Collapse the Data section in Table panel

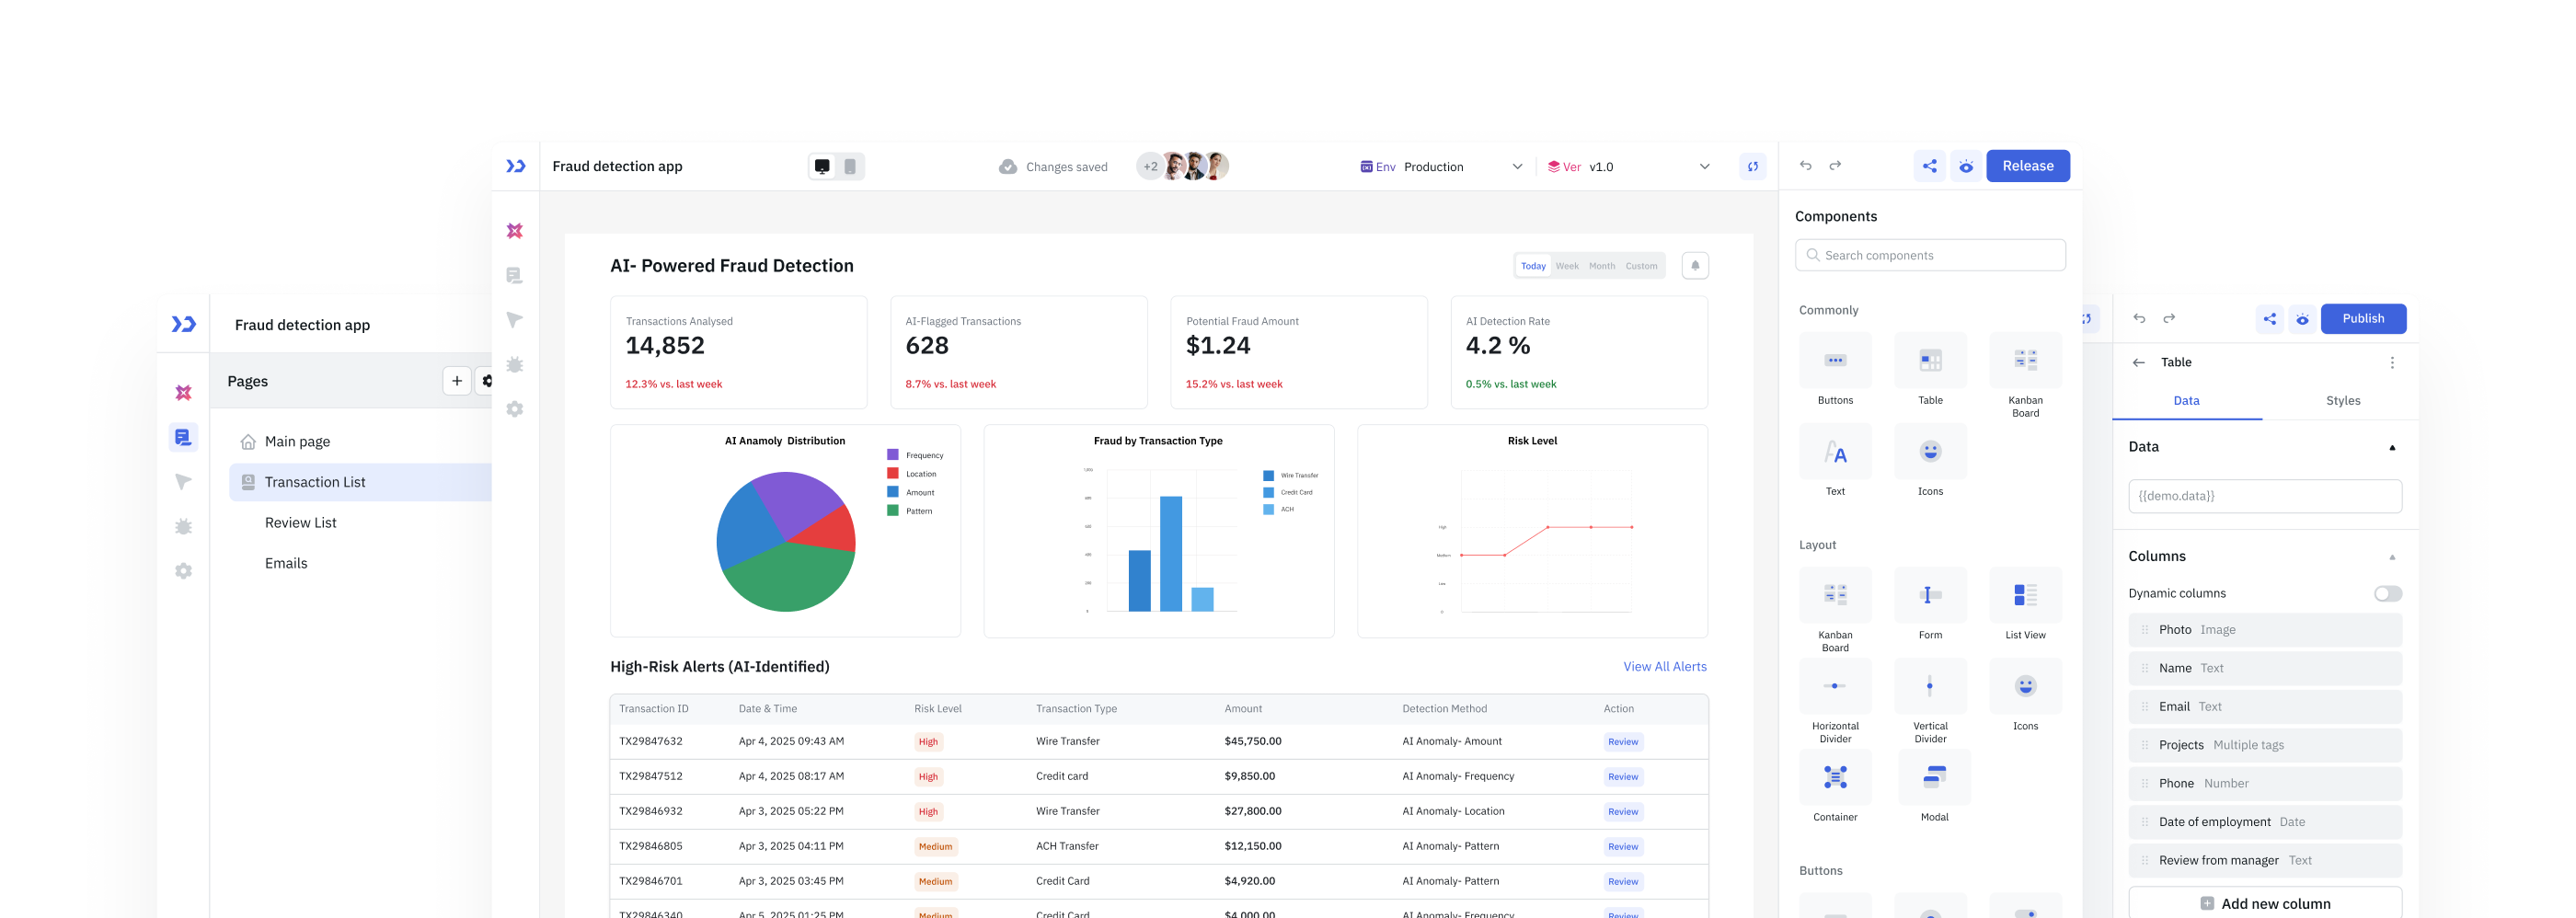coord(2391,448)
